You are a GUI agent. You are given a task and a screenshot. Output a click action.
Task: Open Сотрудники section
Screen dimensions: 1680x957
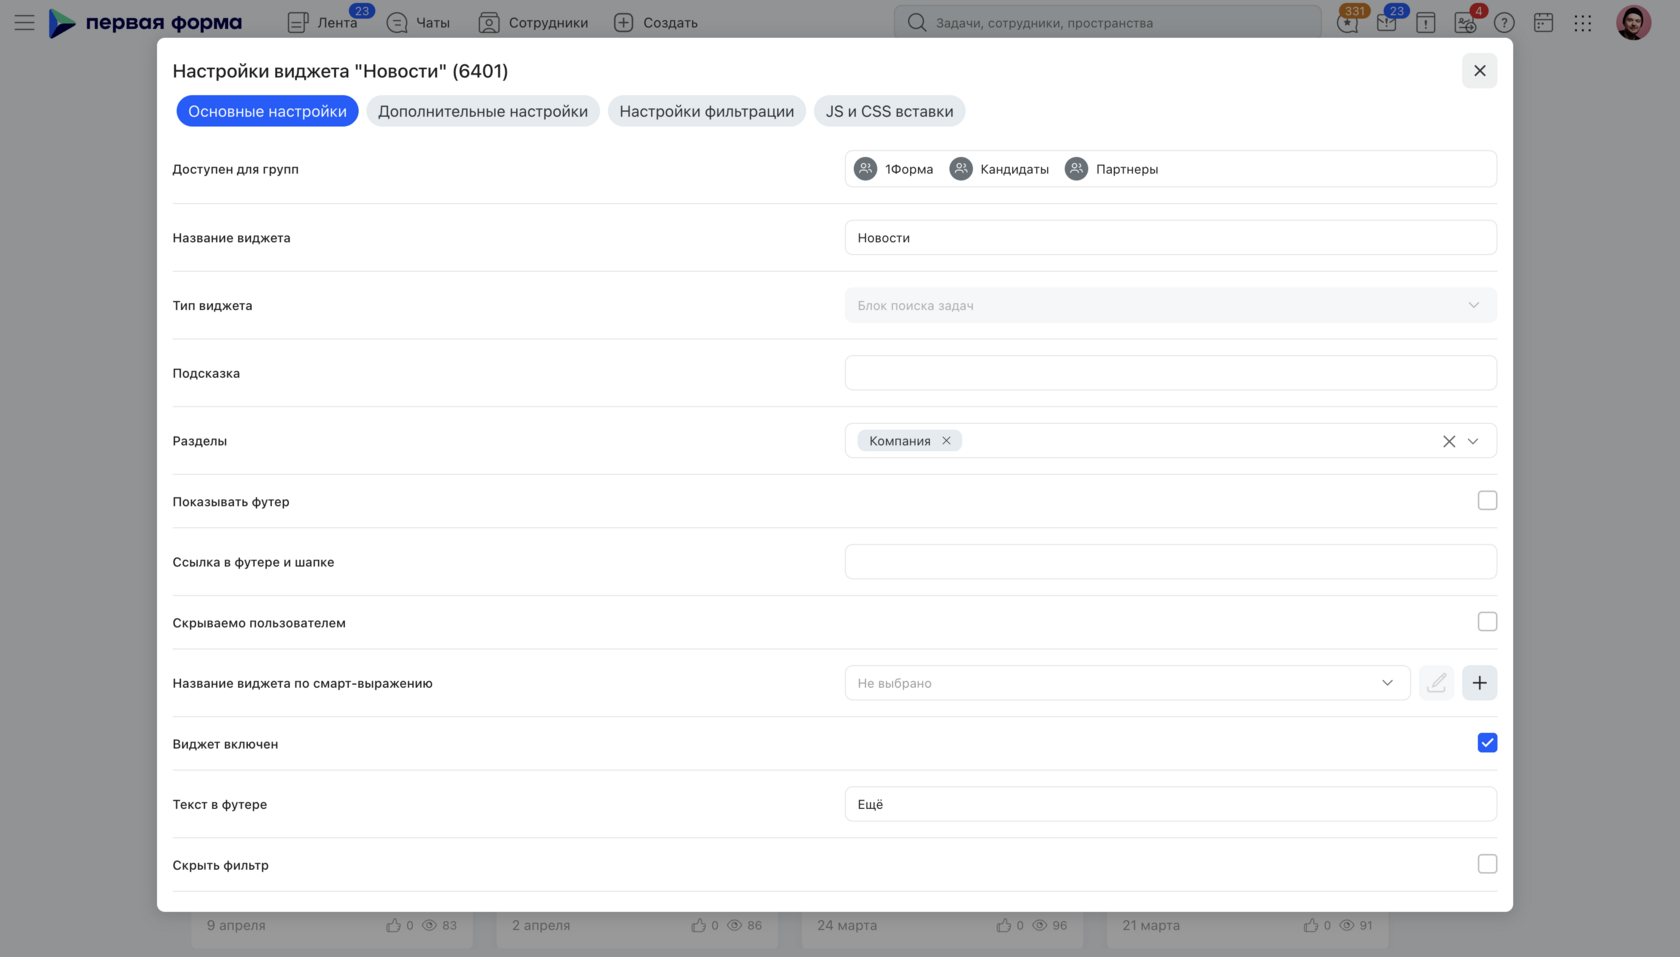tap(533, 22)
